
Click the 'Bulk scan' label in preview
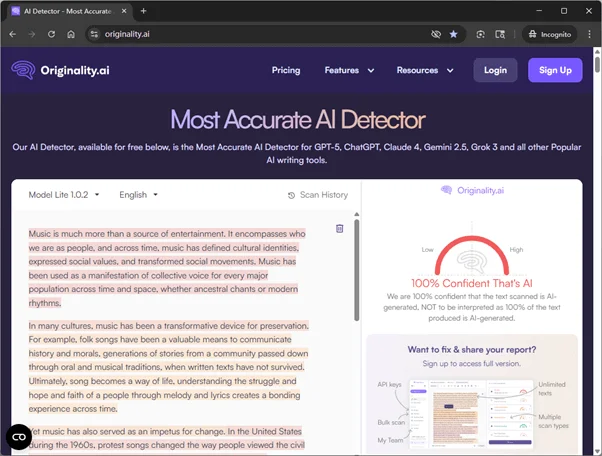click(x=391, y=422)
